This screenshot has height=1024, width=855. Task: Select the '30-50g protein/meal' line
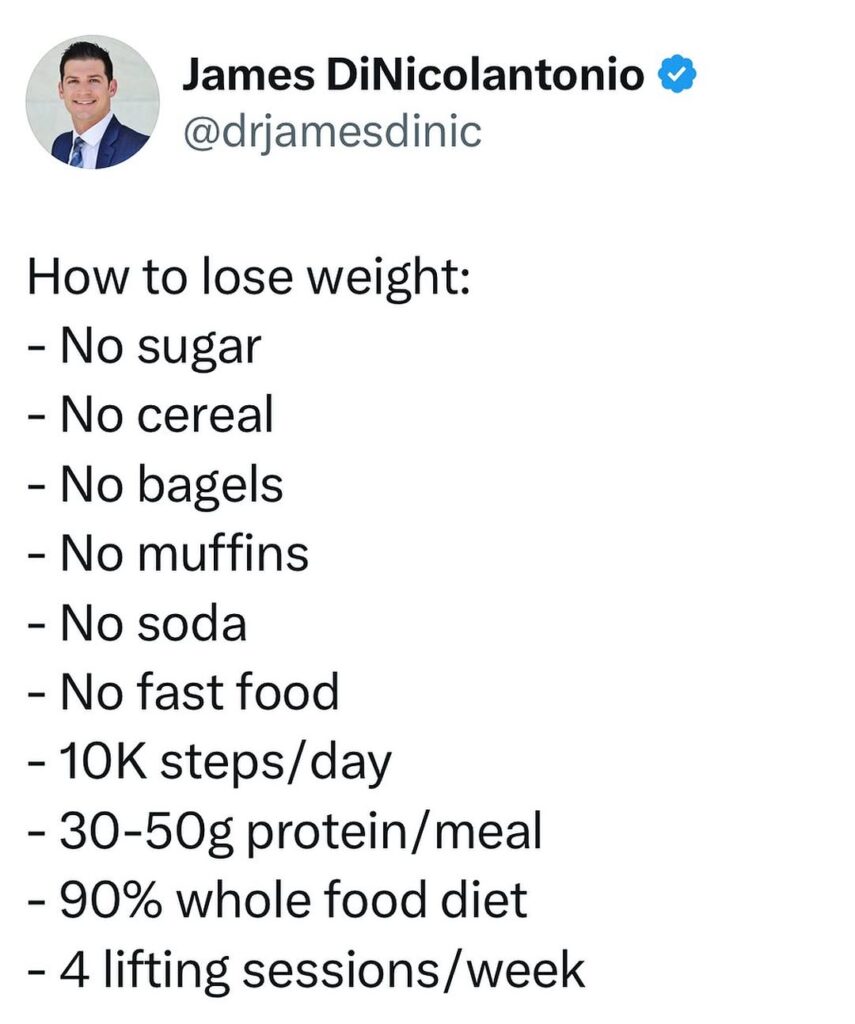[285, 833]
